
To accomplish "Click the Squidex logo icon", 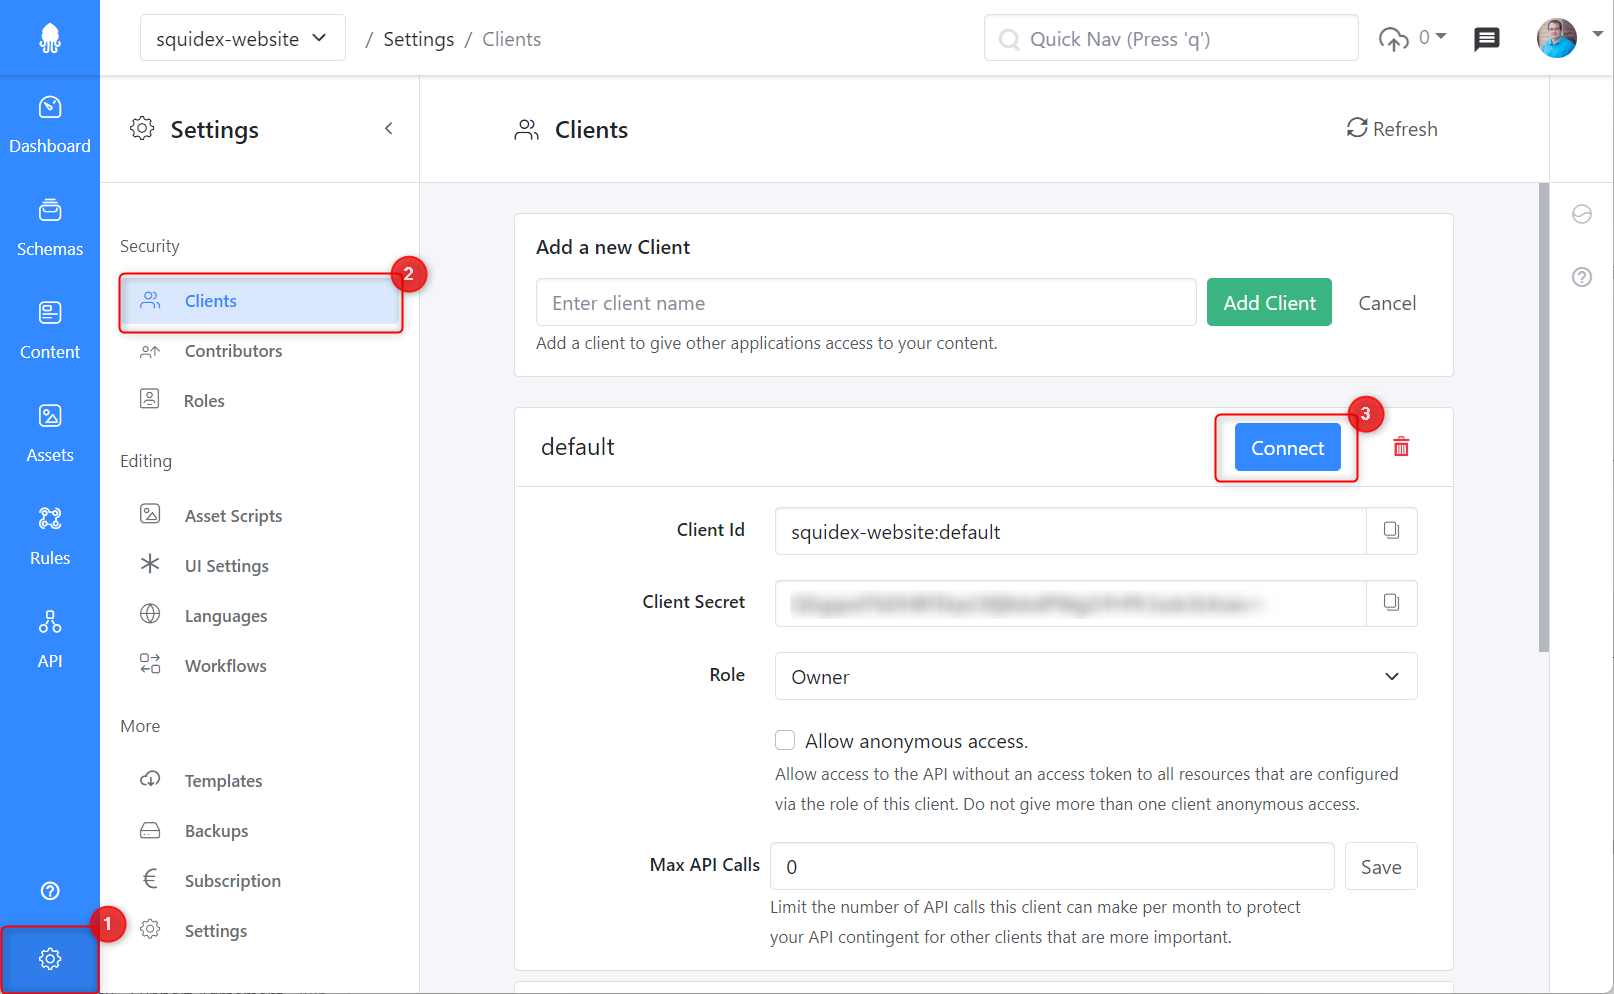I will 50,38.
